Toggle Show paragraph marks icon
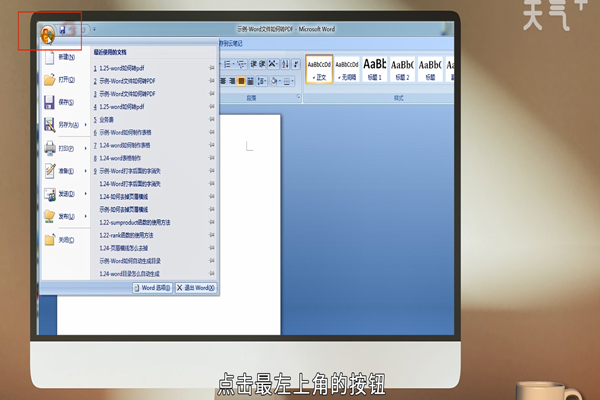Screen dimensions: 600x400 tap(296, 64)
